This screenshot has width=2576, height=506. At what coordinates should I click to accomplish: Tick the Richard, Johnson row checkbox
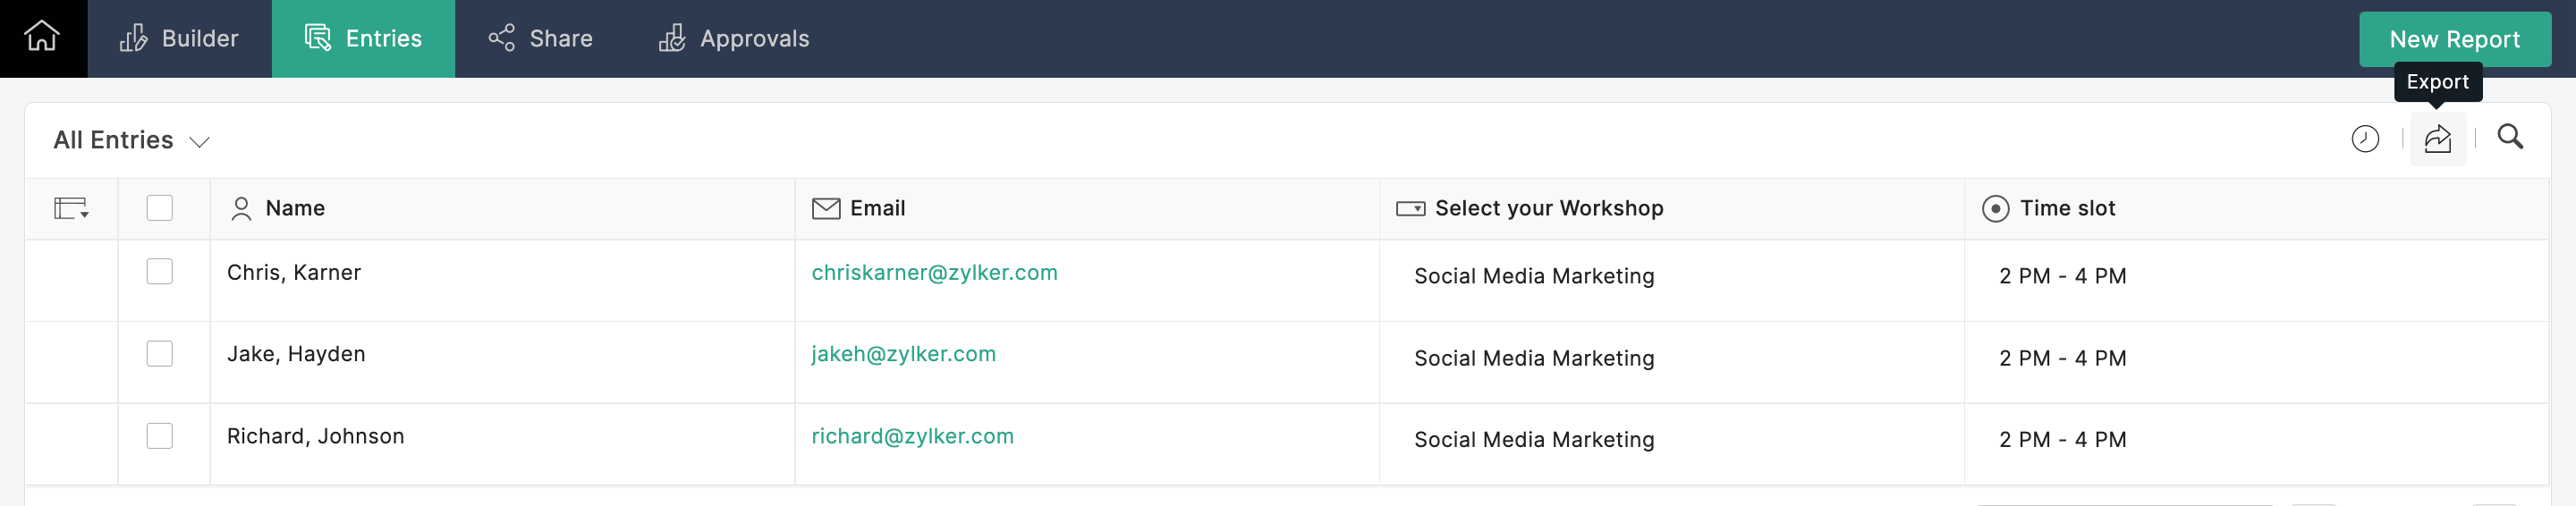point(159,436)
